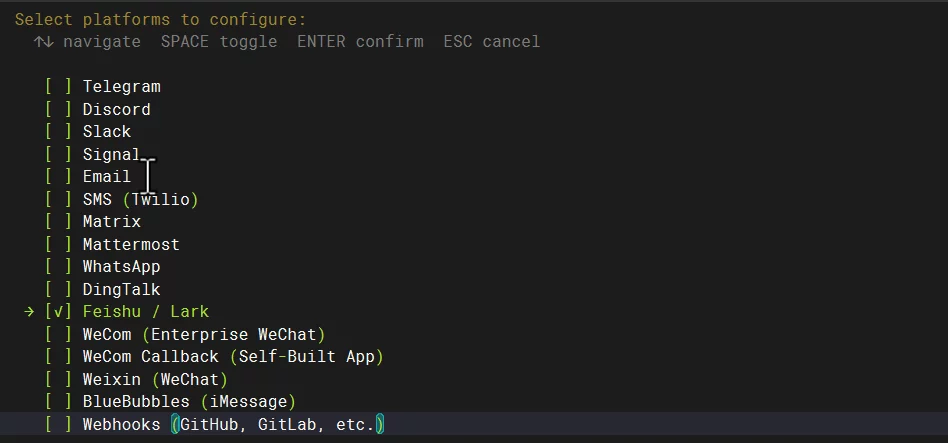
Task: Tick the Mattermost checkbox
Action: (x=58, y=244)
